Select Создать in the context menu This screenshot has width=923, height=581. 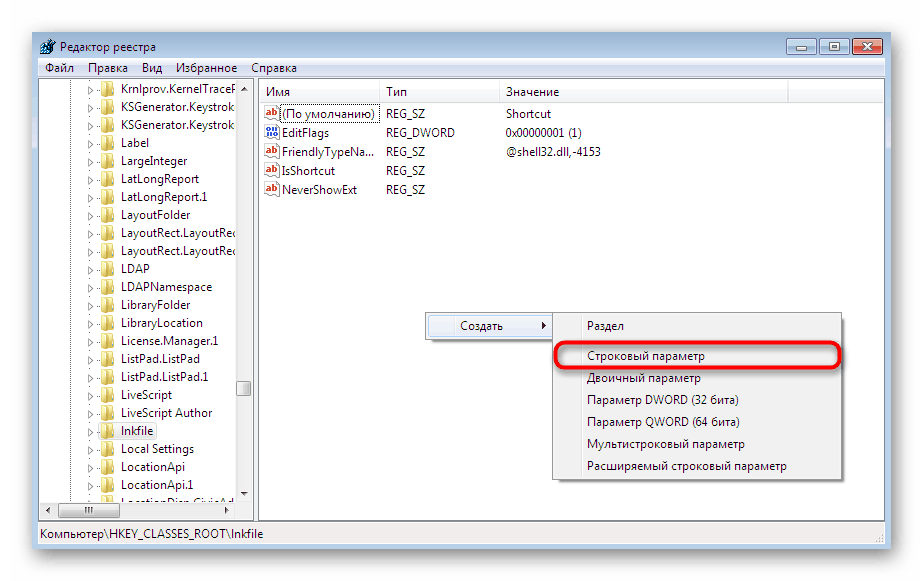pos(490,326)
